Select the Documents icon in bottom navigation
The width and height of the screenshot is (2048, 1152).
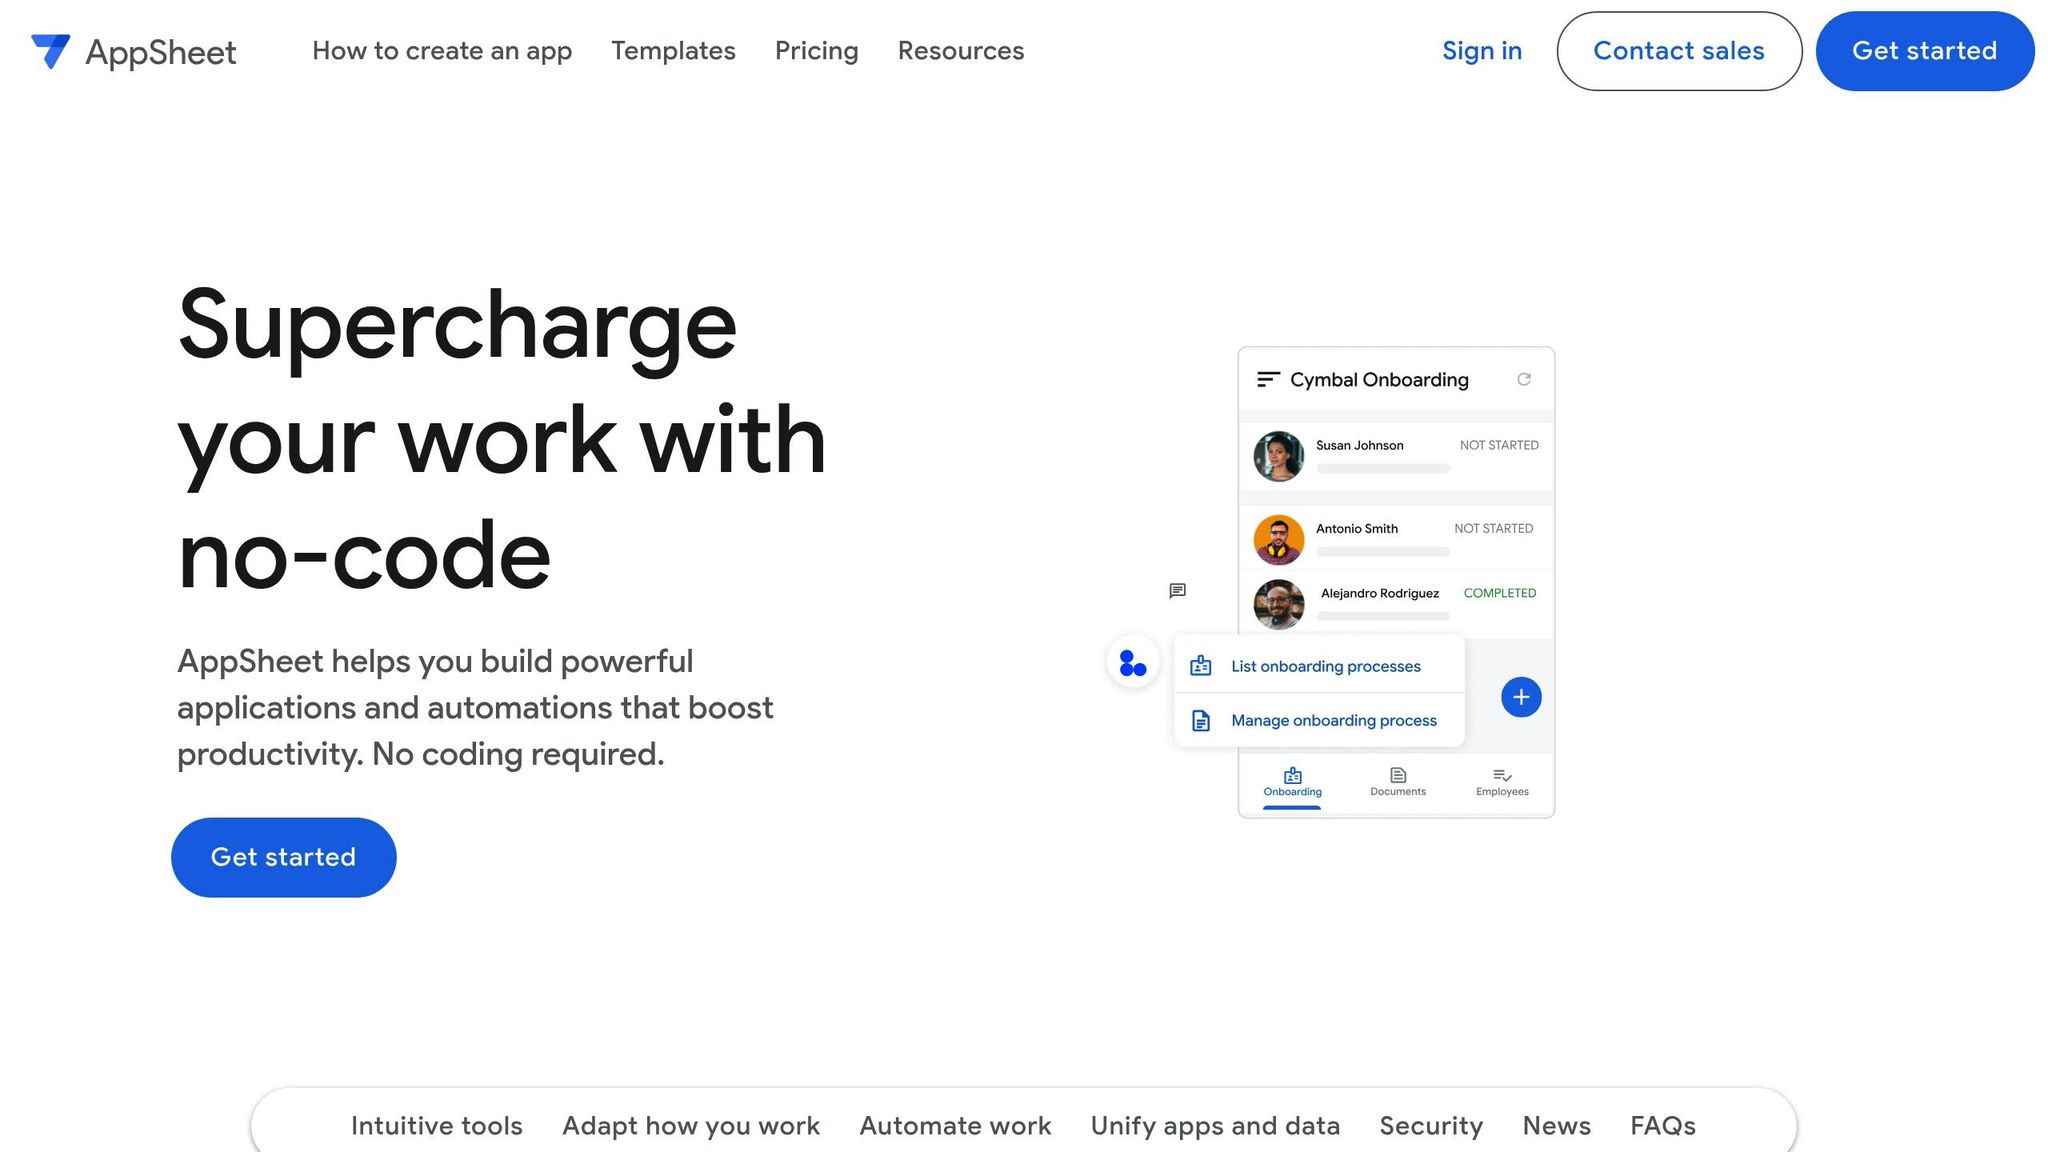1397,776
